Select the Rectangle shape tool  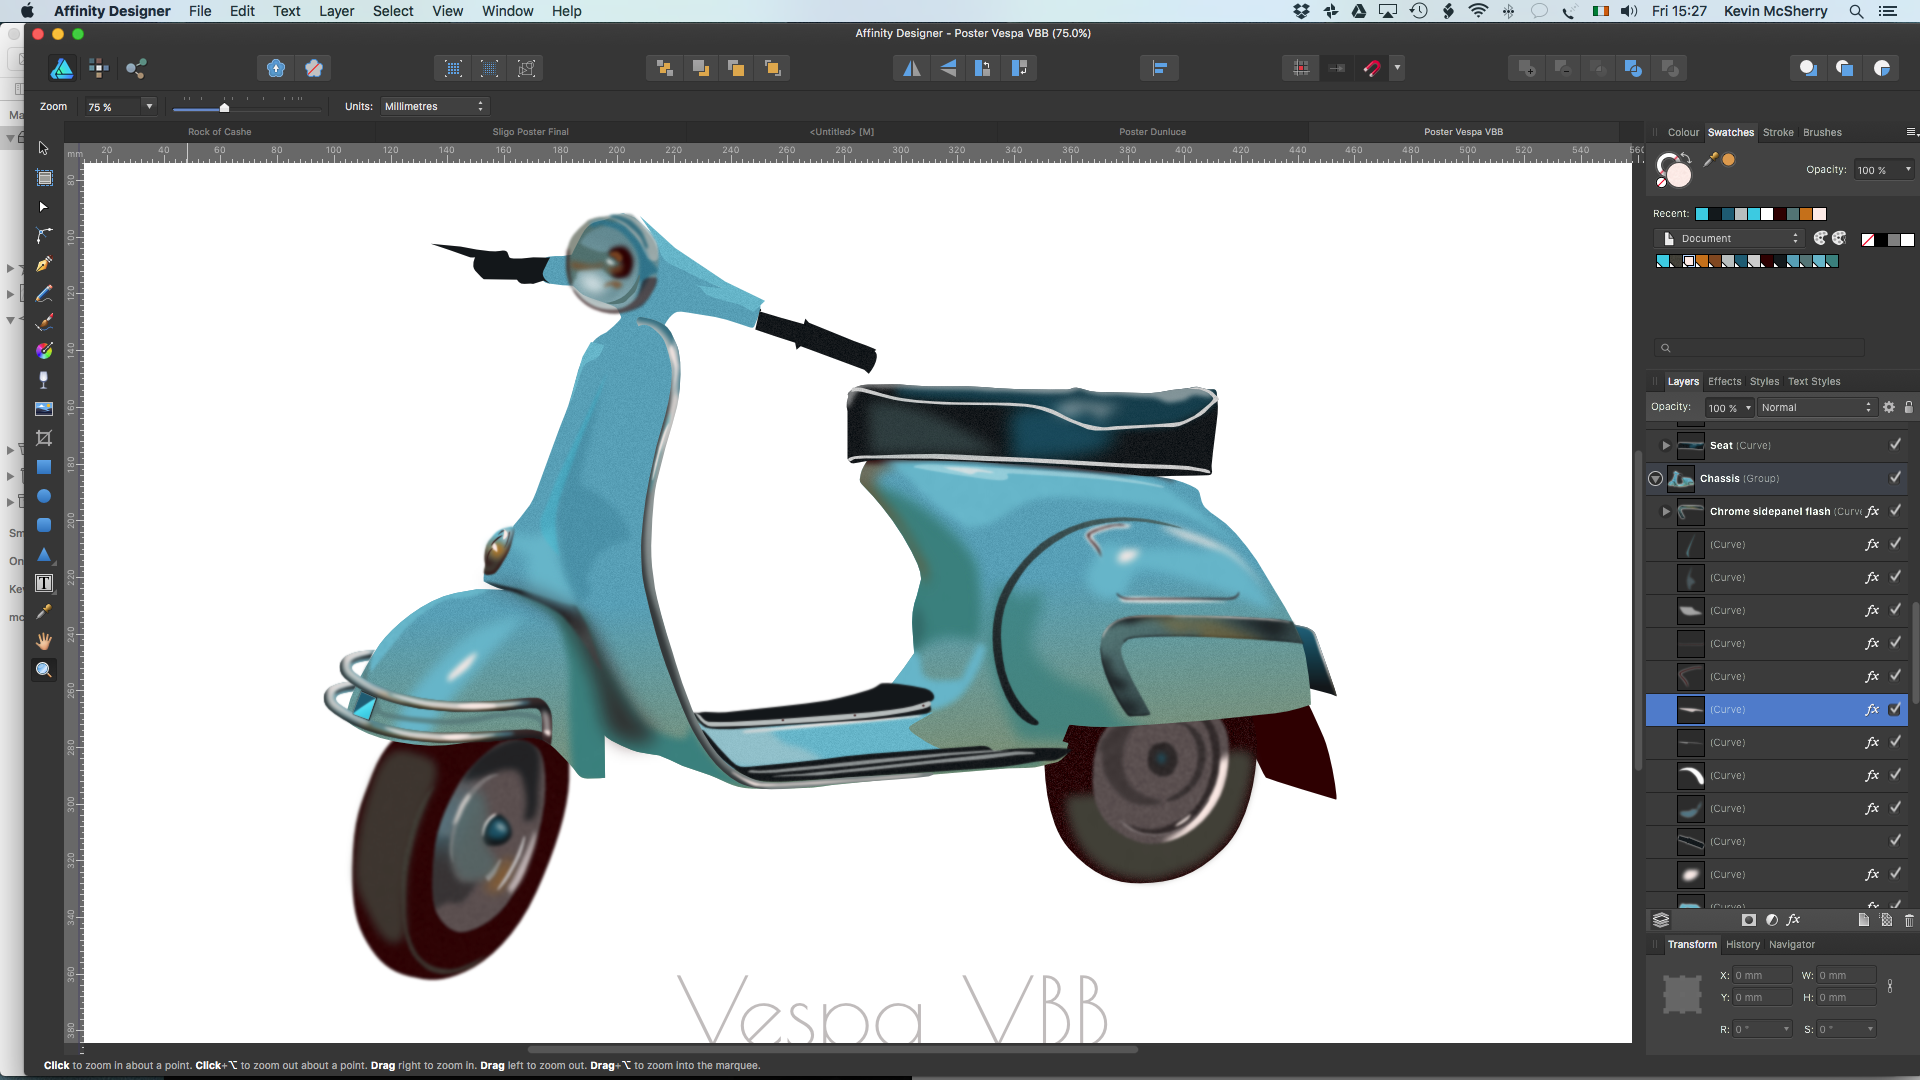(44, 467)
